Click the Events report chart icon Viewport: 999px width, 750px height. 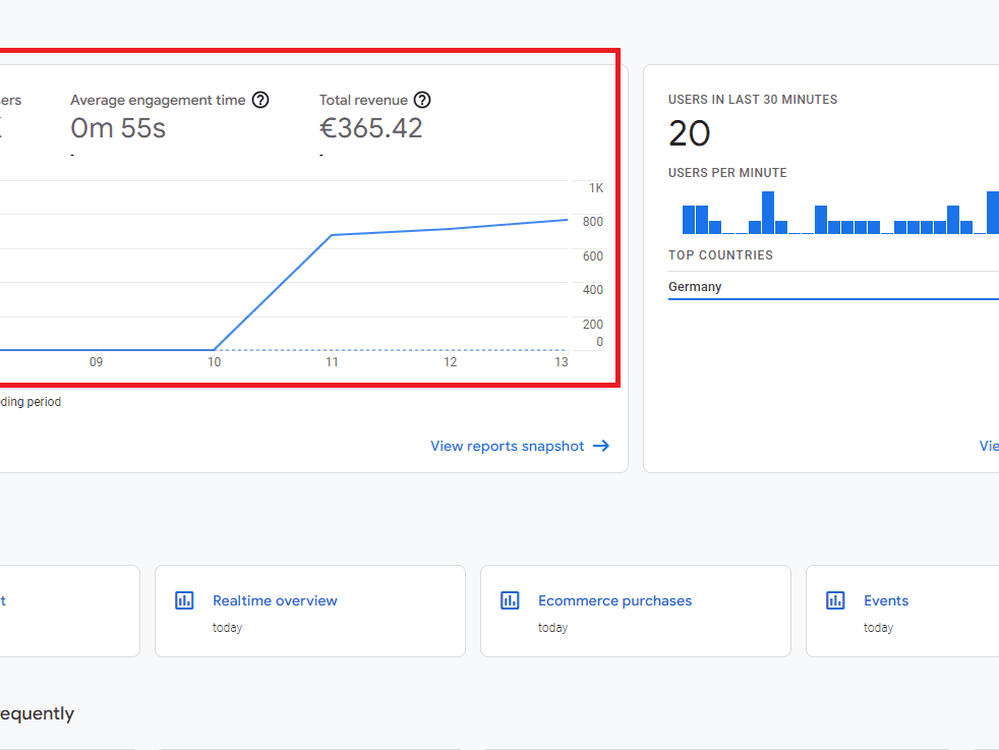tap(835, 600)
